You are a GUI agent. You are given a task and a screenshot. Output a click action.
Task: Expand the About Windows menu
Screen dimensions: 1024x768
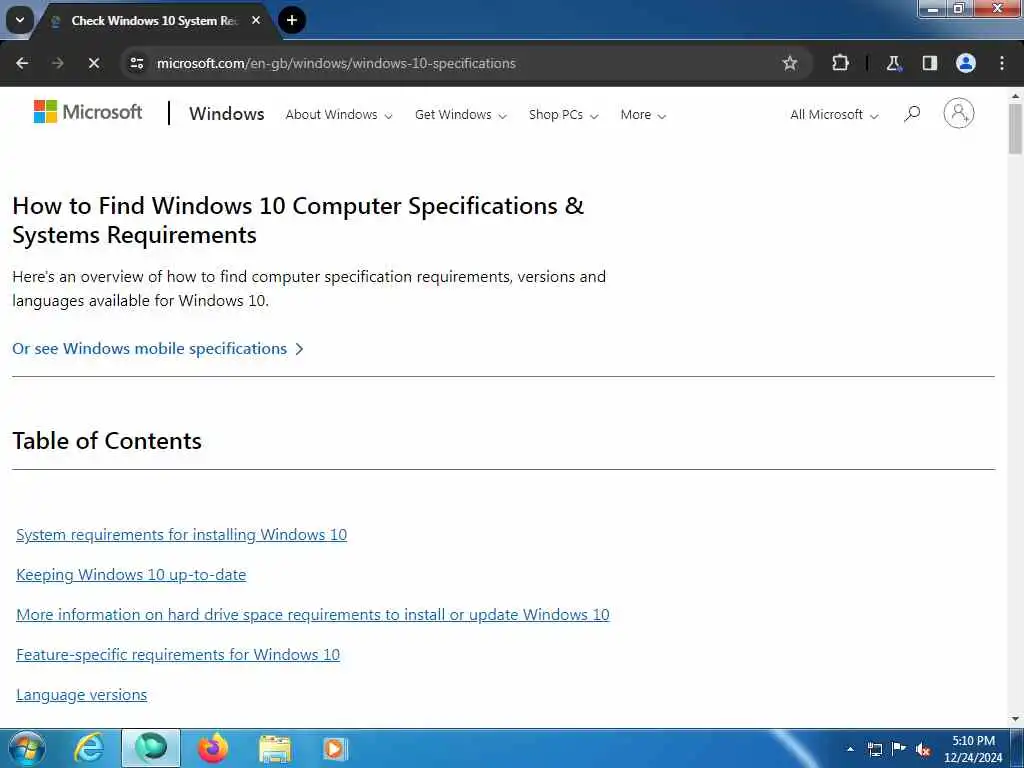click(339, 115)
